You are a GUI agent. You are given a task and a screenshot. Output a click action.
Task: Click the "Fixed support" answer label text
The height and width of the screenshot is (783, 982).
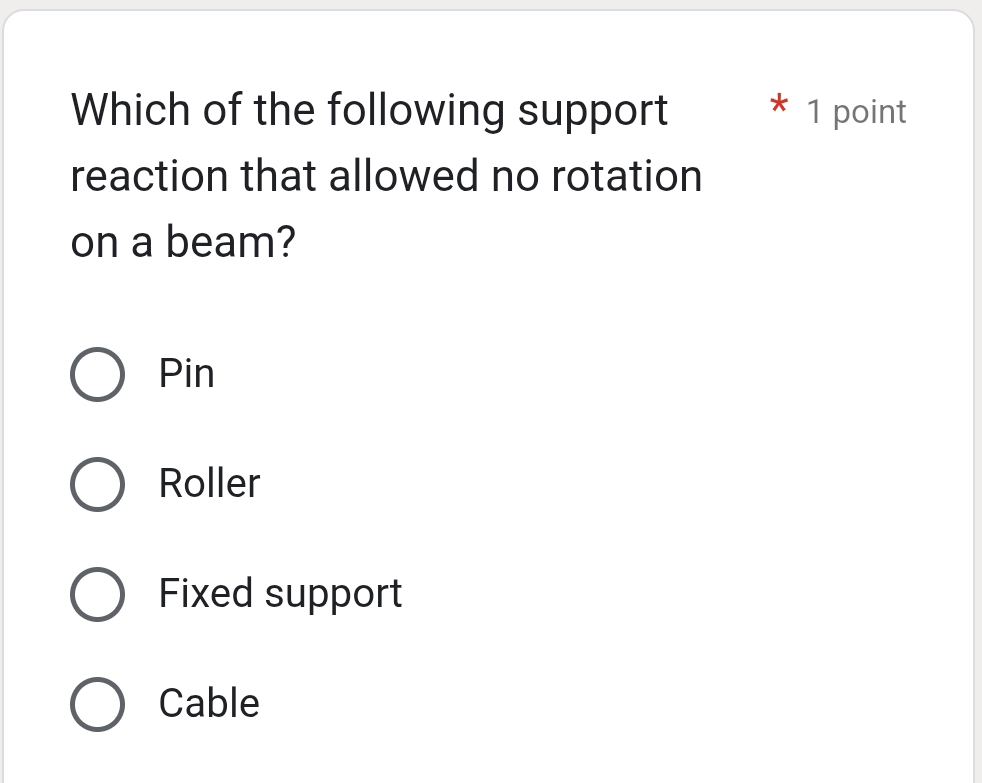(280, 593)
